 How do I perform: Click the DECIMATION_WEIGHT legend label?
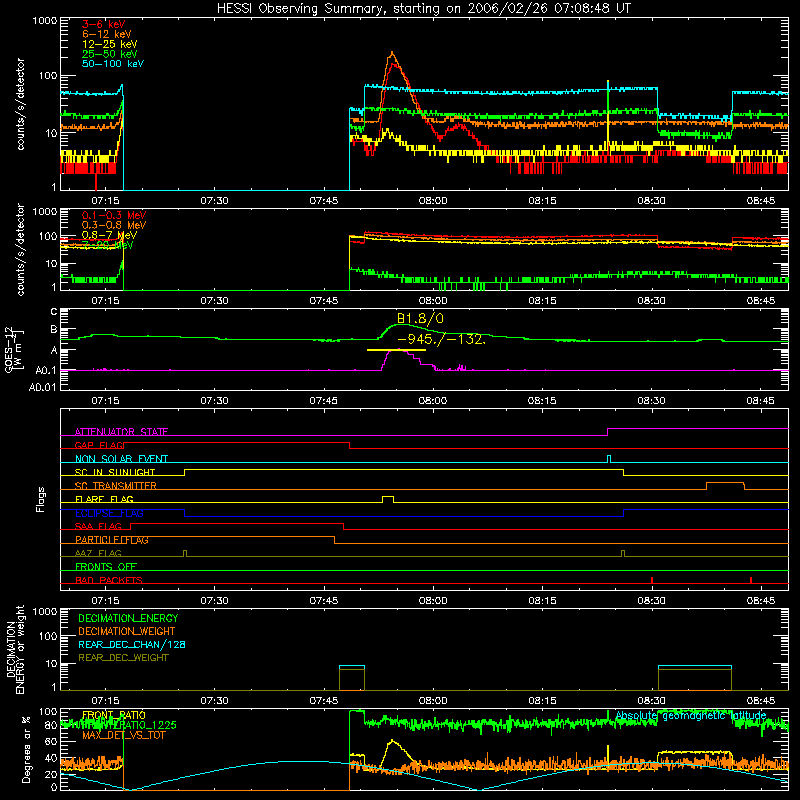tap(127, 631)
